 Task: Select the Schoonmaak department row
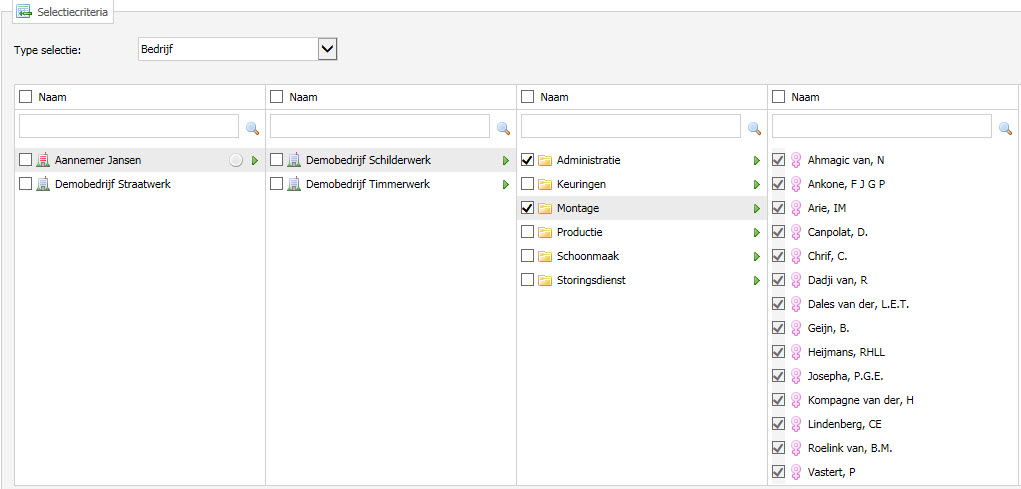point(641,256)
